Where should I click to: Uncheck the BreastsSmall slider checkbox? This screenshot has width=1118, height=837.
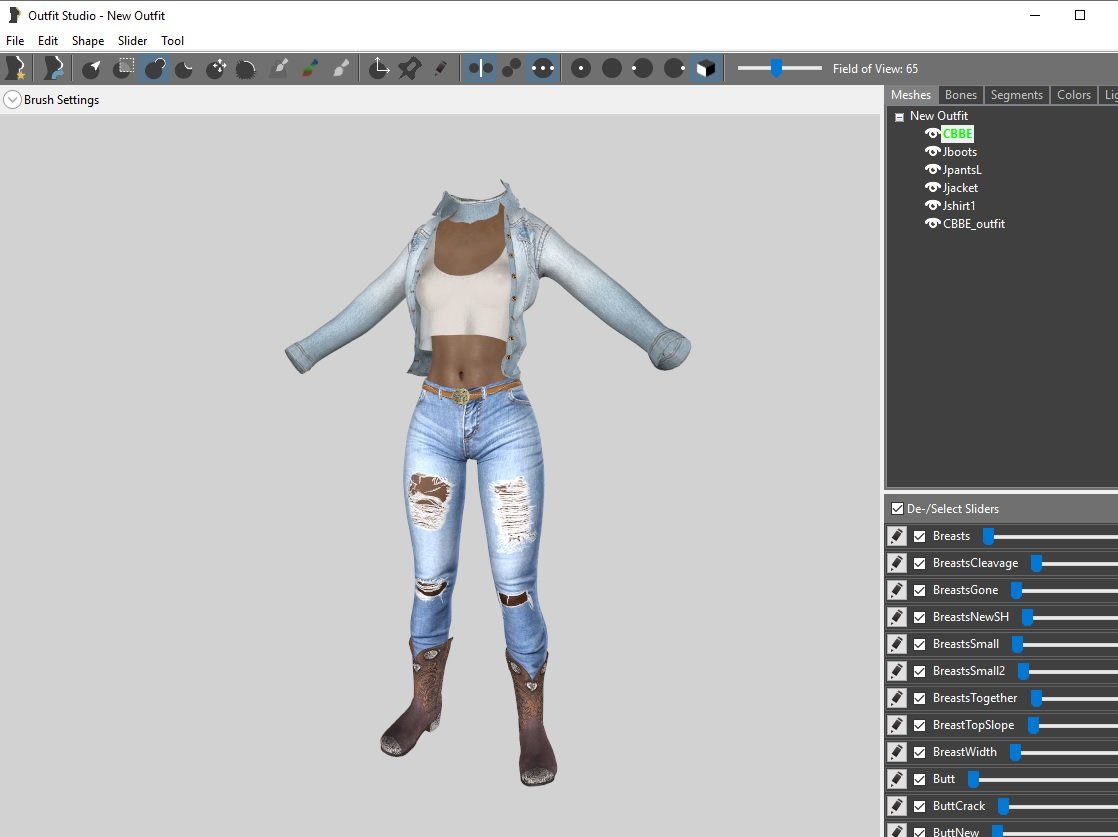(x=920, y=645)
